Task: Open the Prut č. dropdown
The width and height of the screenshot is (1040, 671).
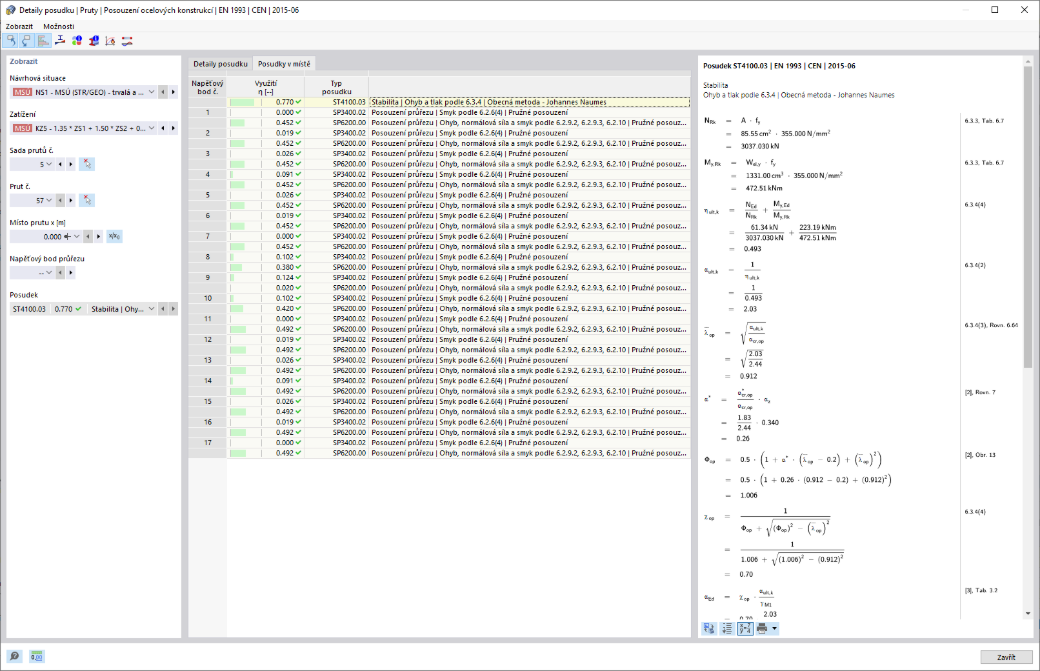Action: 49,200
